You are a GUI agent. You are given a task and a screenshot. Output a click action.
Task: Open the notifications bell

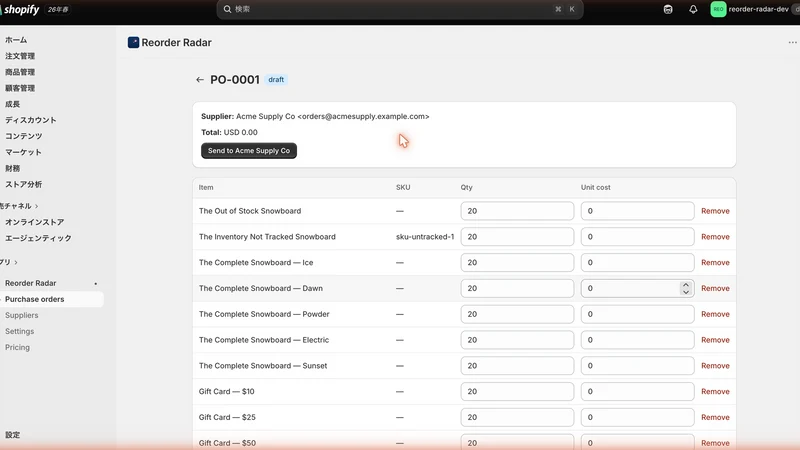tap(693, 9)
